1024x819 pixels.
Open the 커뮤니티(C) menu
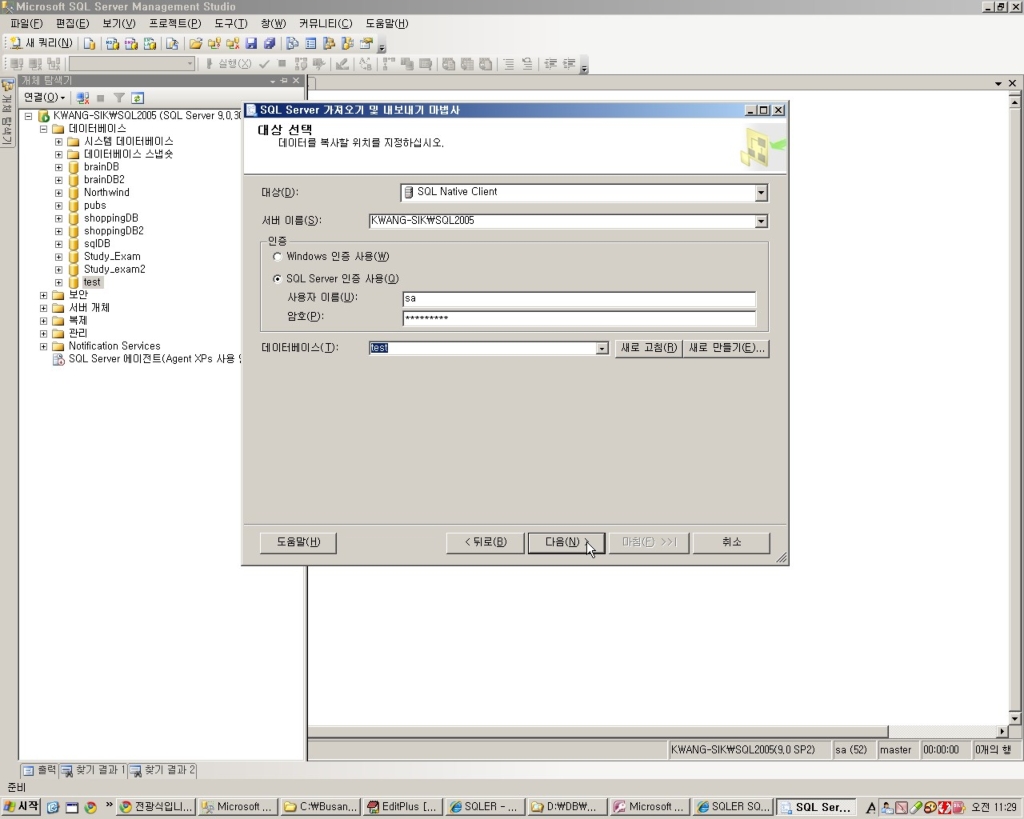(x=325, y=24)
